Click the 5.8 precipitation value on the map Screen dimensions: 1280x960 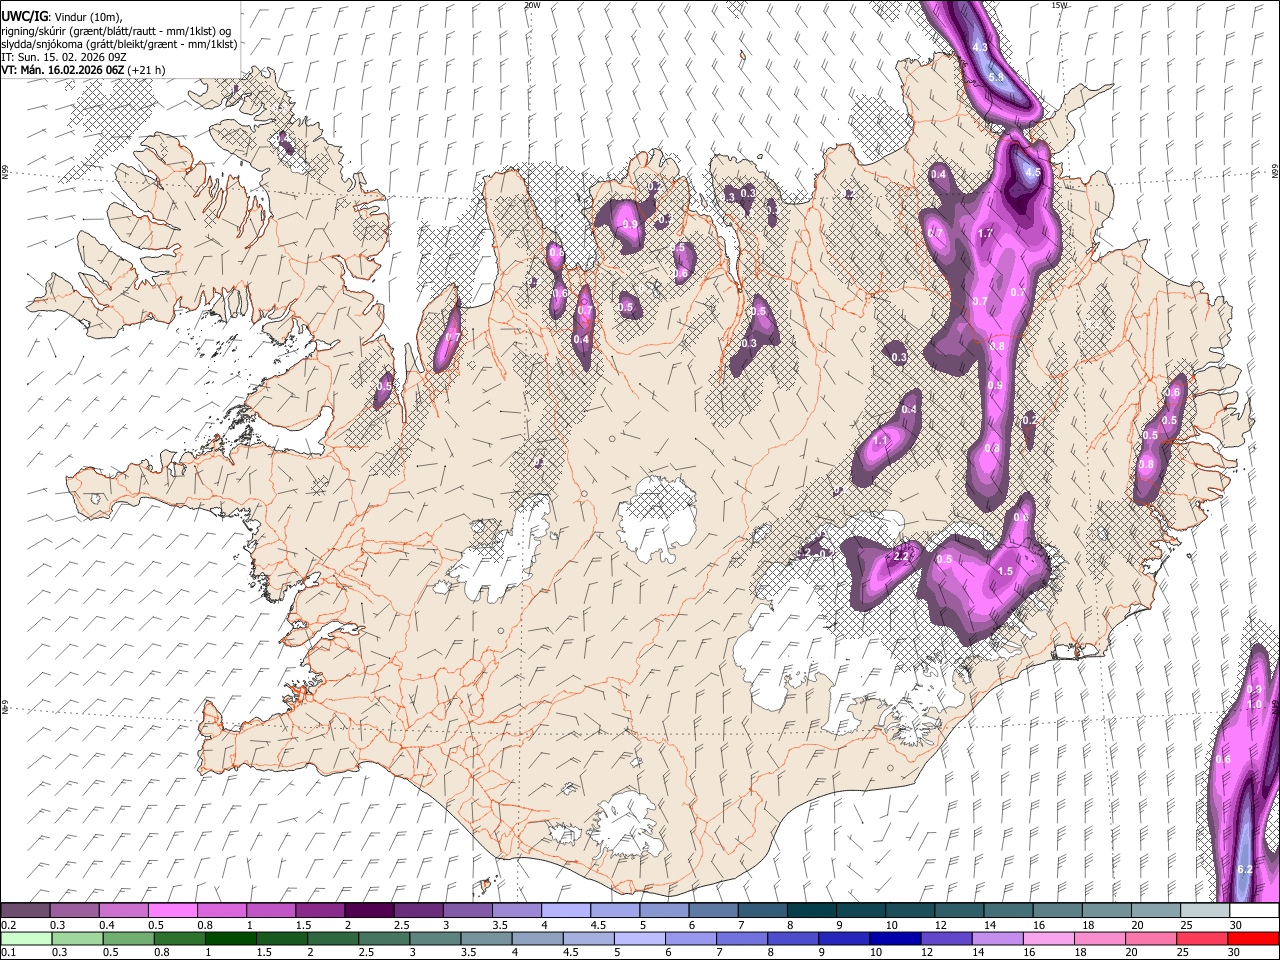[996, 77]
